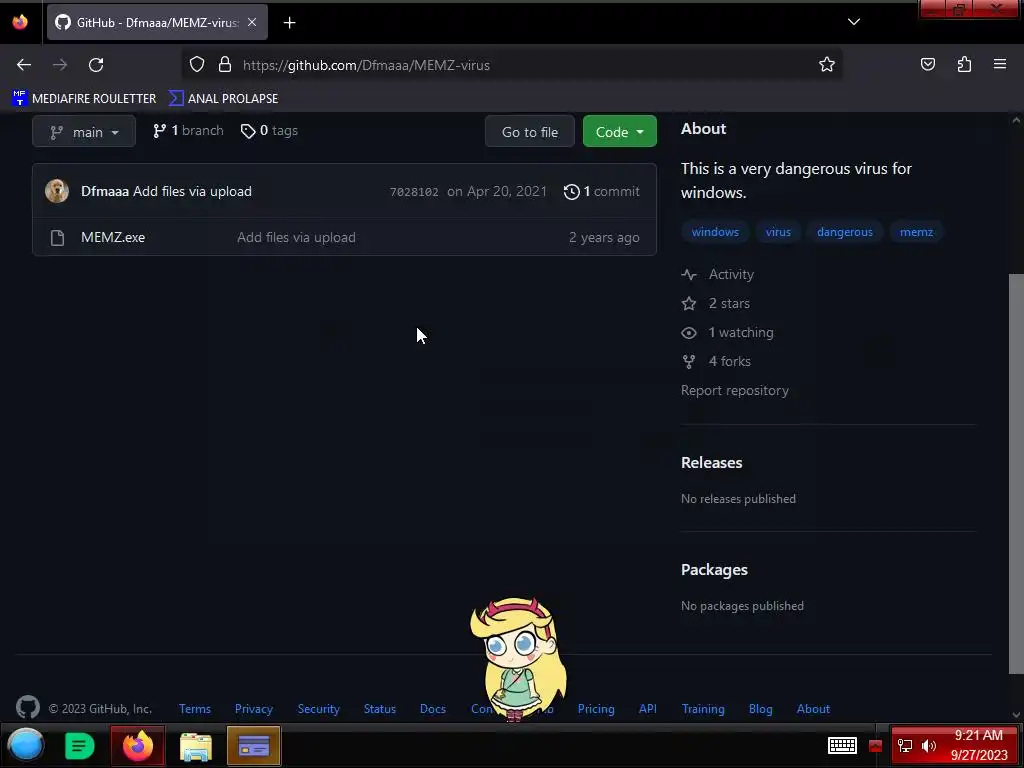Image resolution: width=1024 pixels, height=768 pixels.
Task: Open API footer link
Action: click(x=647, y=709)
